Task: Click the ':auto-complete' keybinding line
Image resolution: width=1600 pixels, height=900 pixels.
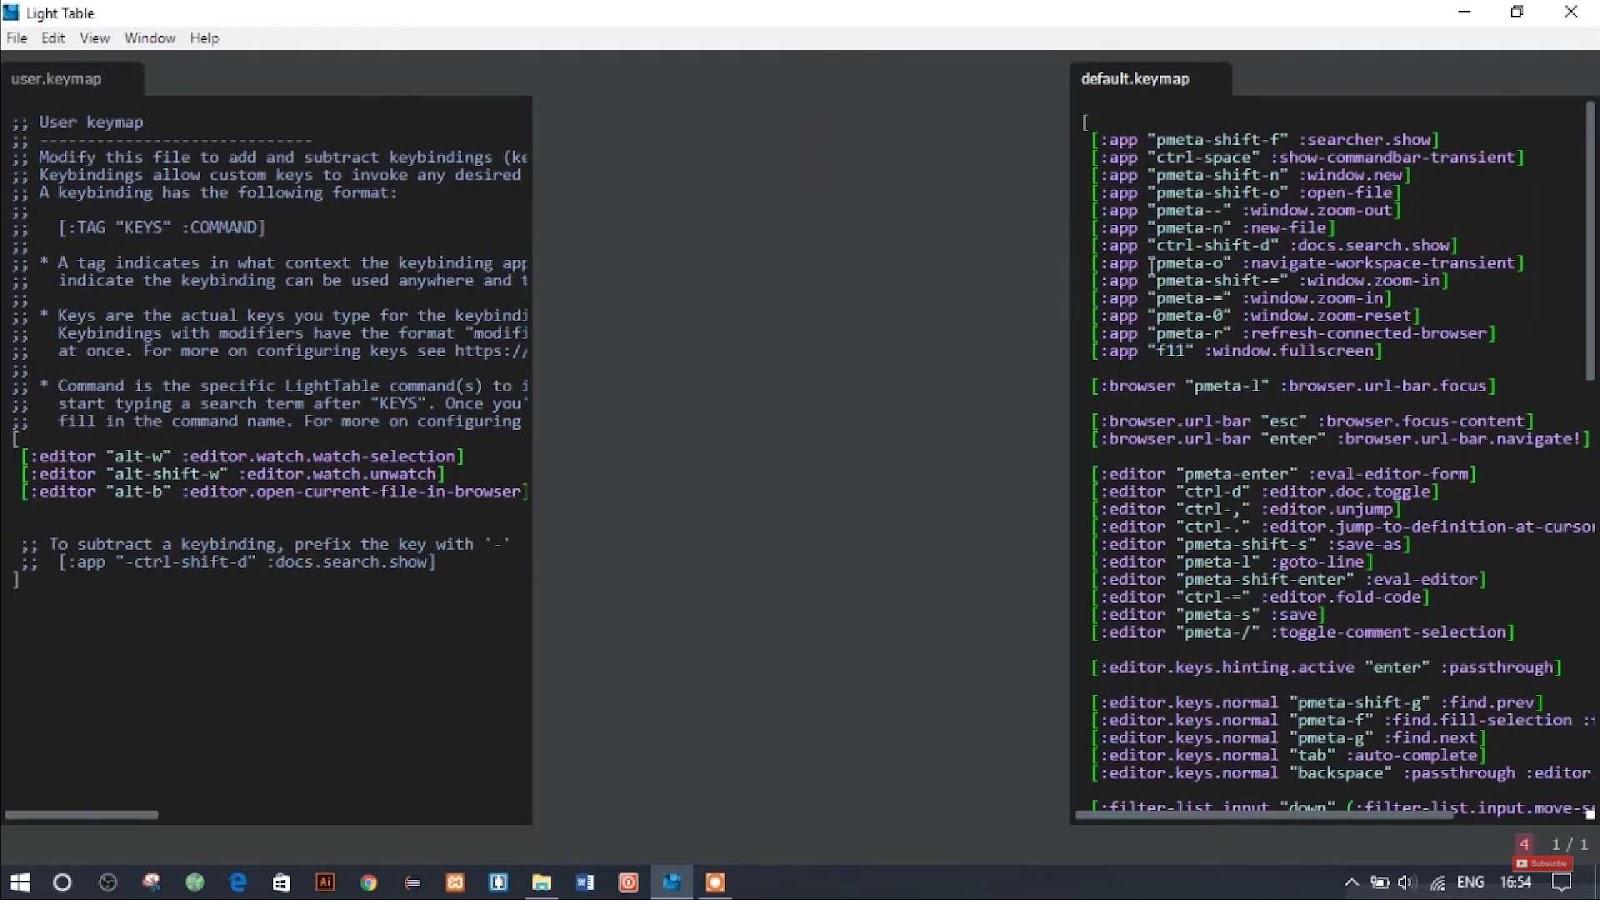Action: click(x=1289, y=756)
